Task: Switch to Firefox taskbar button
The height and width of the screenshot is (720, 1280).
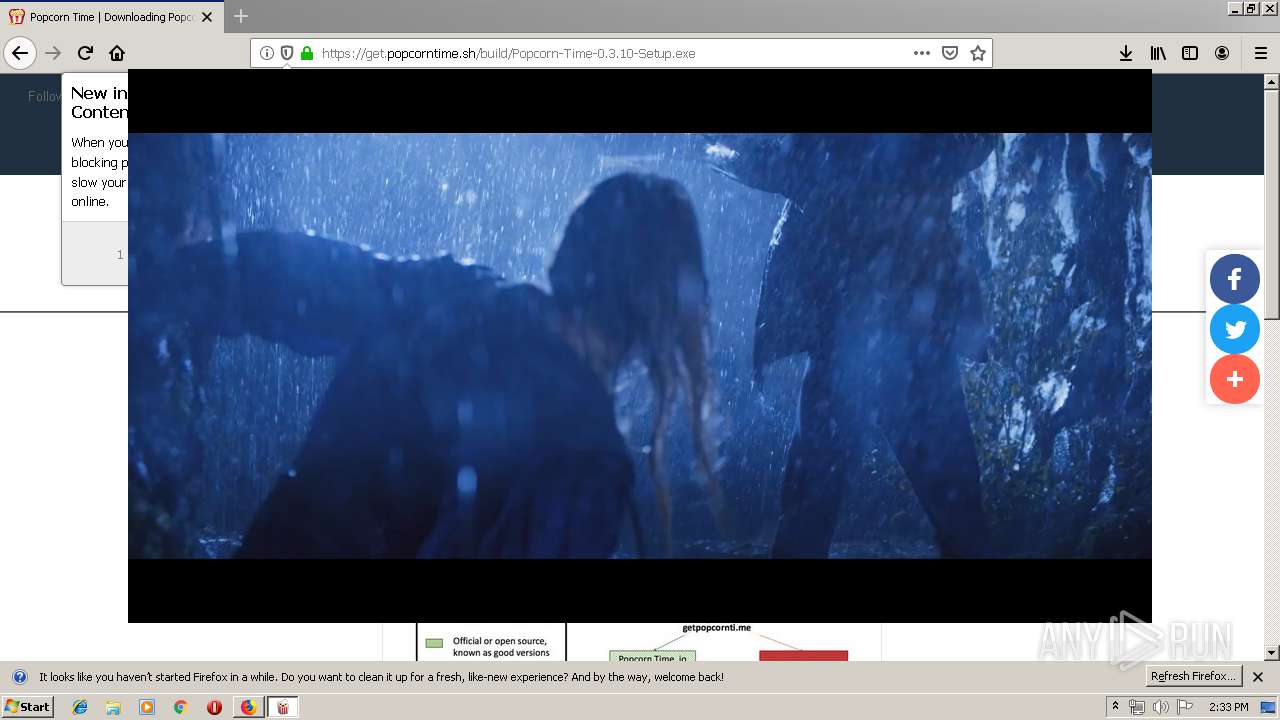Action: (249, 707)
